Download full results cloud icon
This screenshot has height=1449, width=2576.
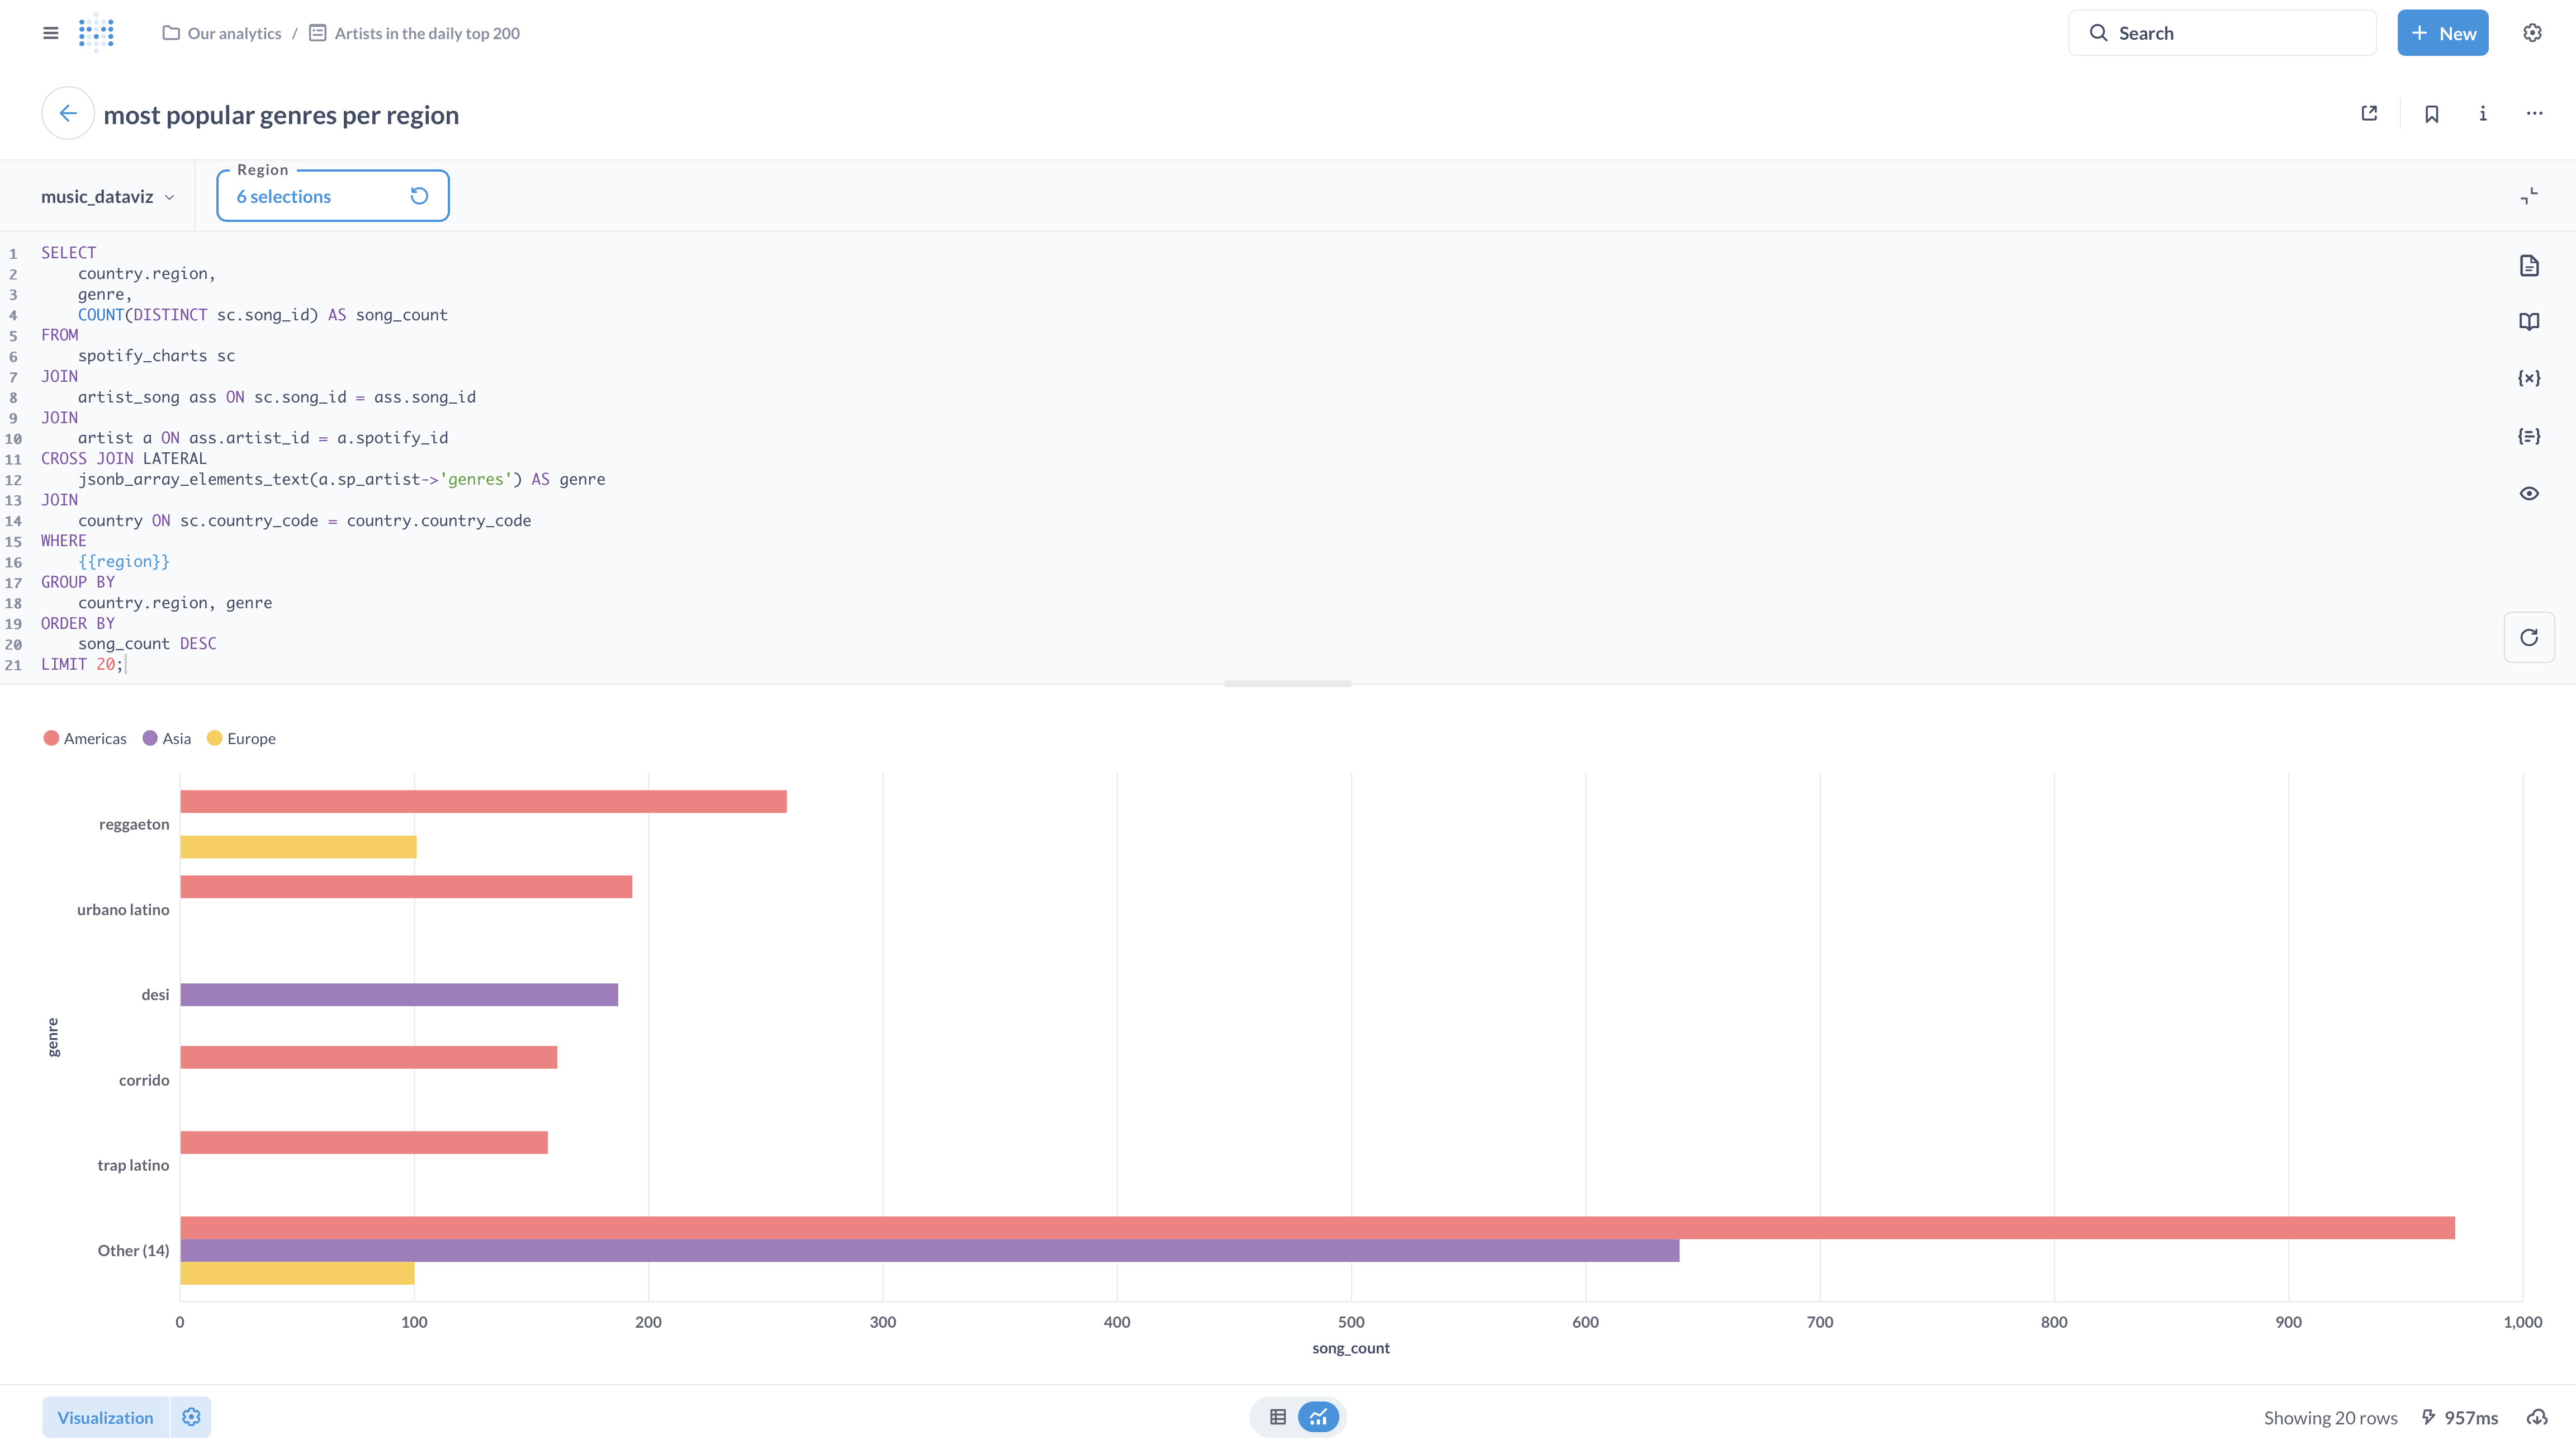[2537, 1417]
